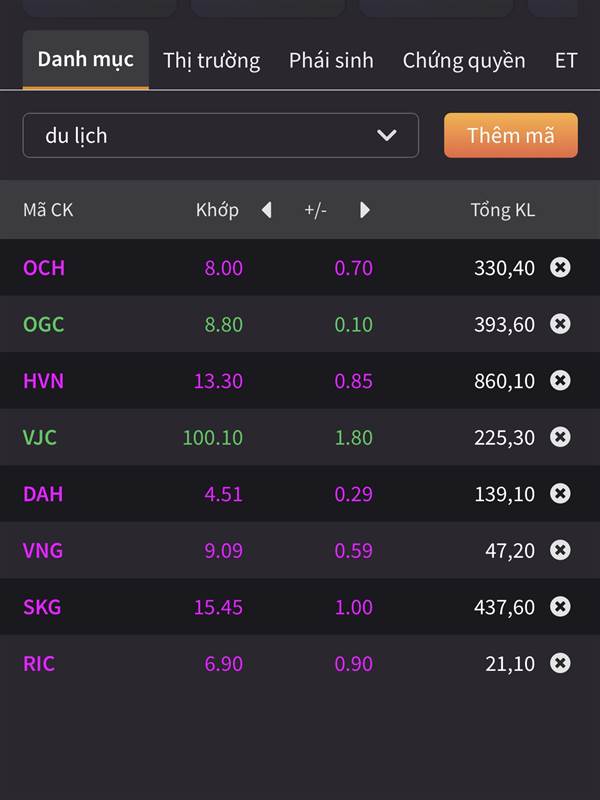Image resolution: width=600 pixels, height=800 pixels.
Task: Remove OGC using its X icon
Action: click(x=560, y=323)
